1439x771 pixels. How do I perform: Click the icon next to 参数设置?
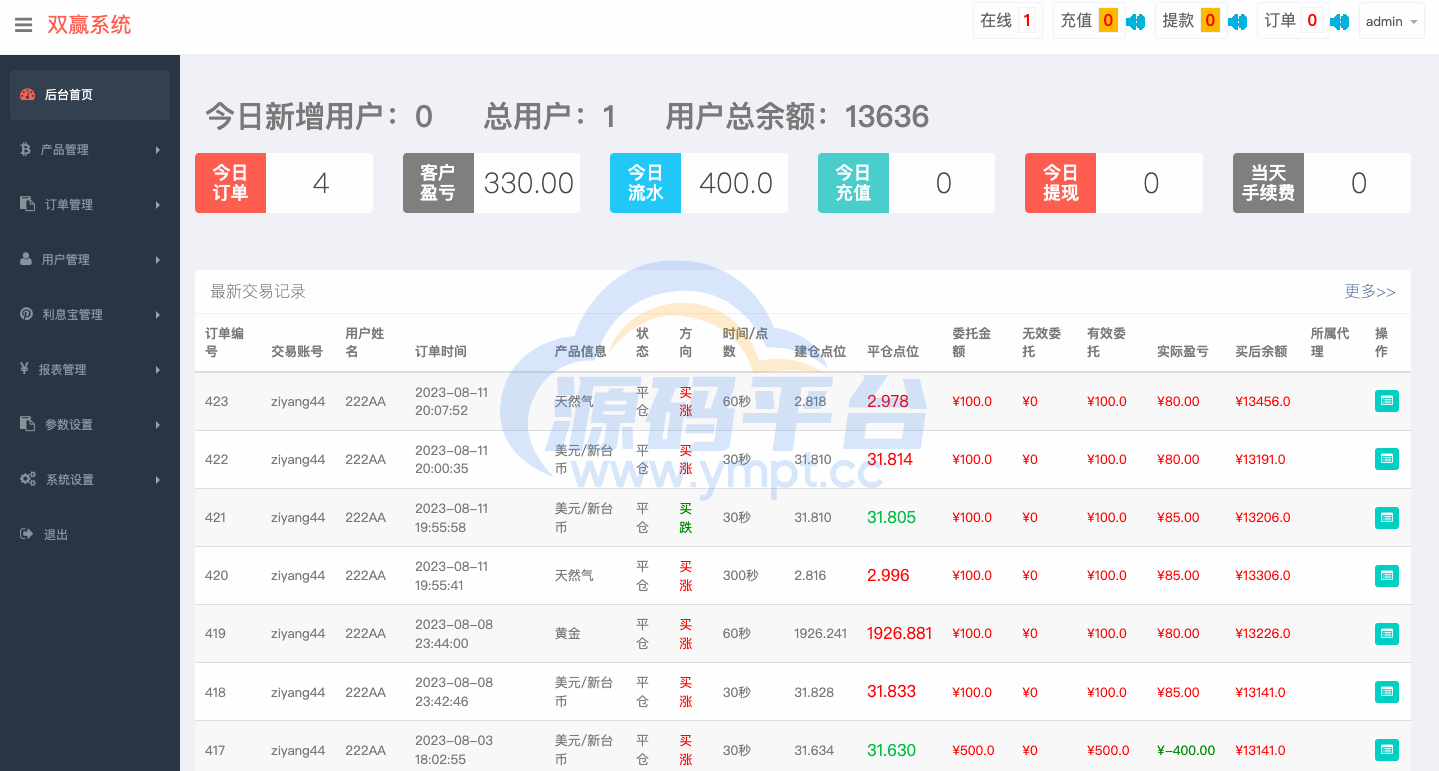point(27,424)
